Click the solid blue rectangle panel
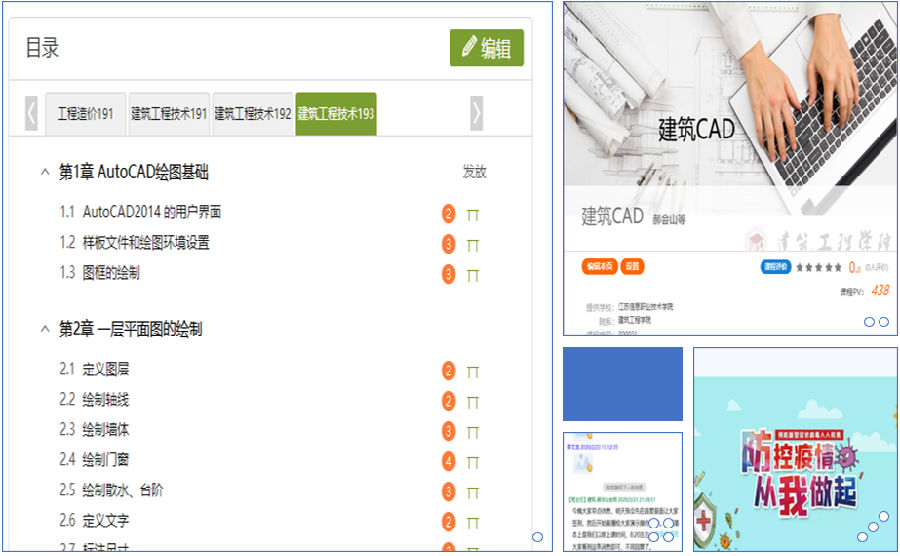The width and height of the screenshot is (900, 556). click(623, 384)
